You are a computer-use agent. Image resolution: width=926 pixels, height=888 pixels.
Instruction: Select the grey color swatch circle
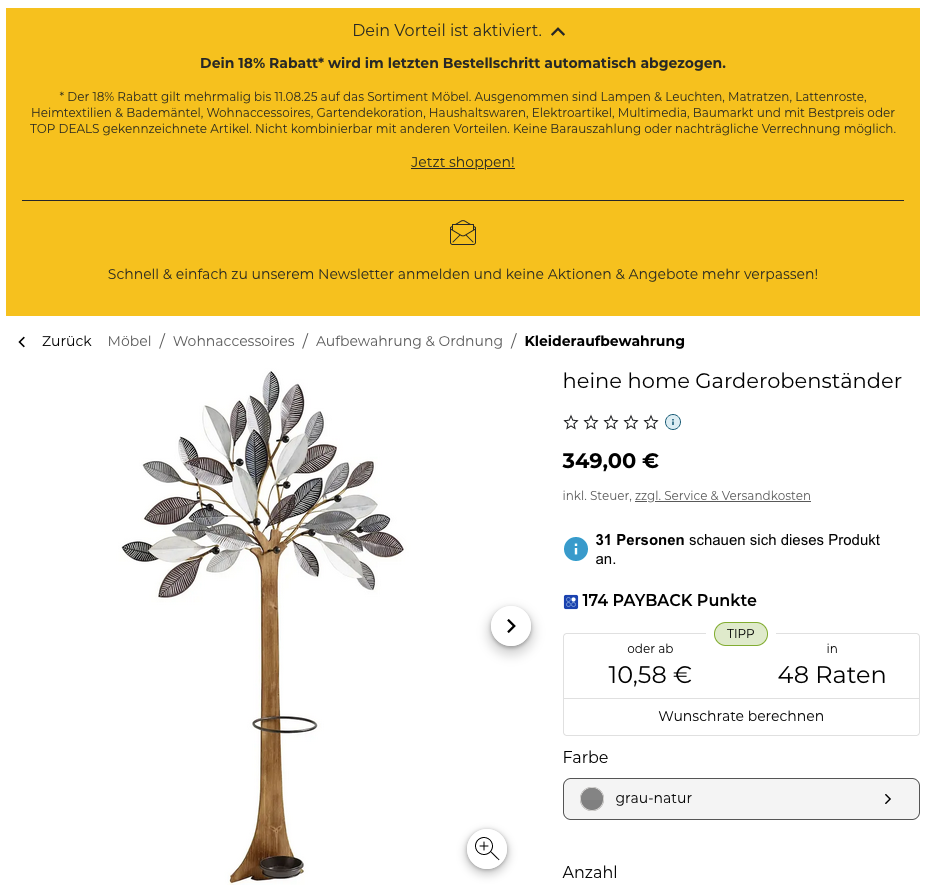click(591, 799)
